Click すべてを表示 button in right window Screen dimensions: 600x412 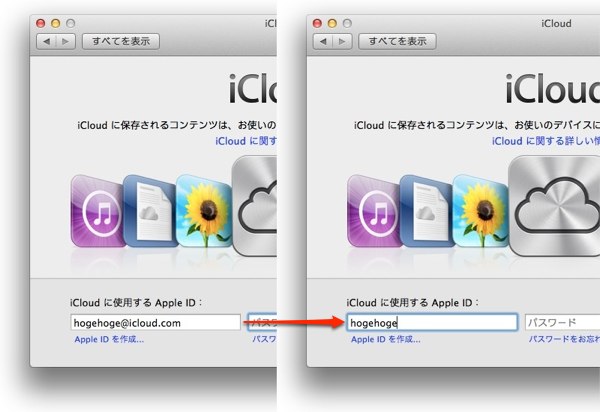coord(397,41)
